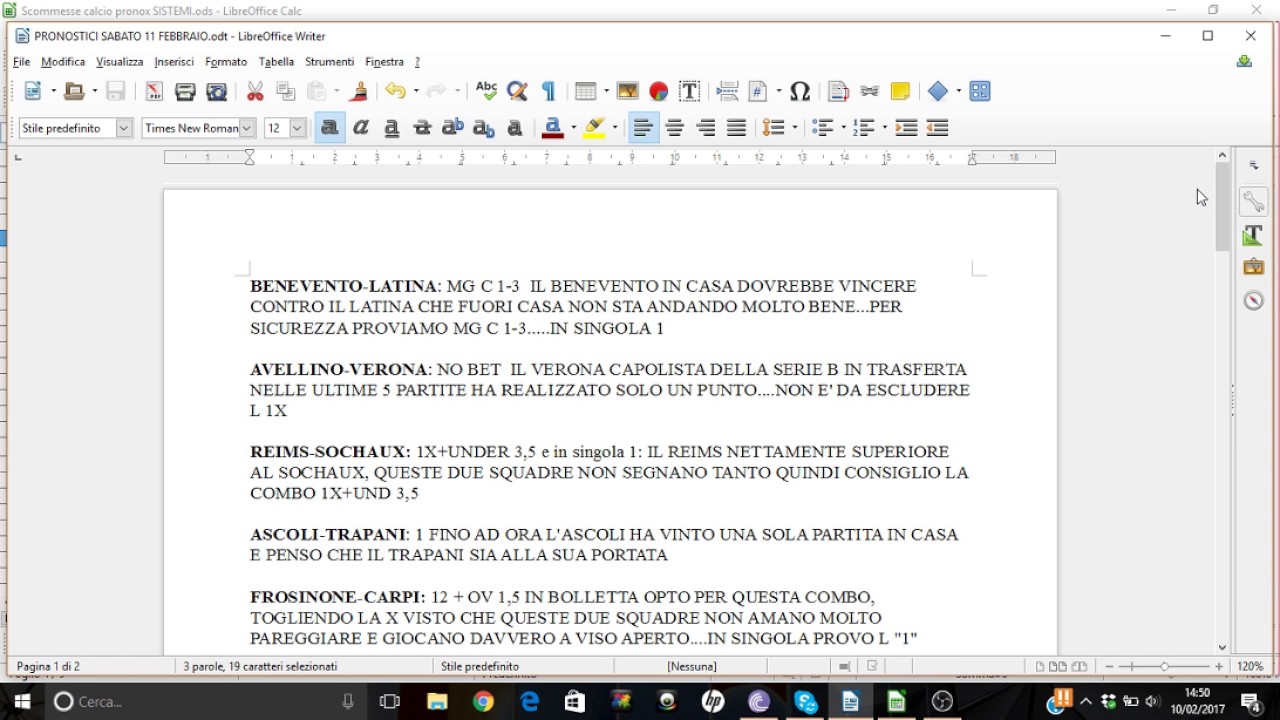Click the 120% zoom level
Screen dimensions: 1280x720
coord(1250,666)
